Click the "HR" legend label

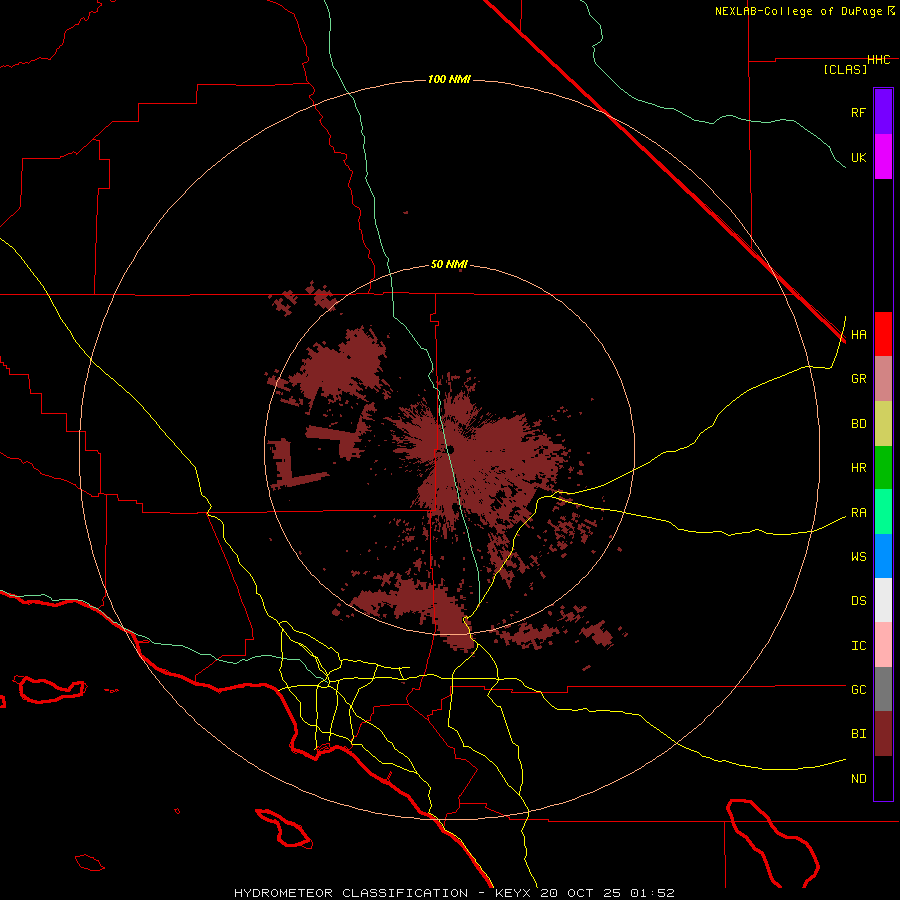(858, 468)
